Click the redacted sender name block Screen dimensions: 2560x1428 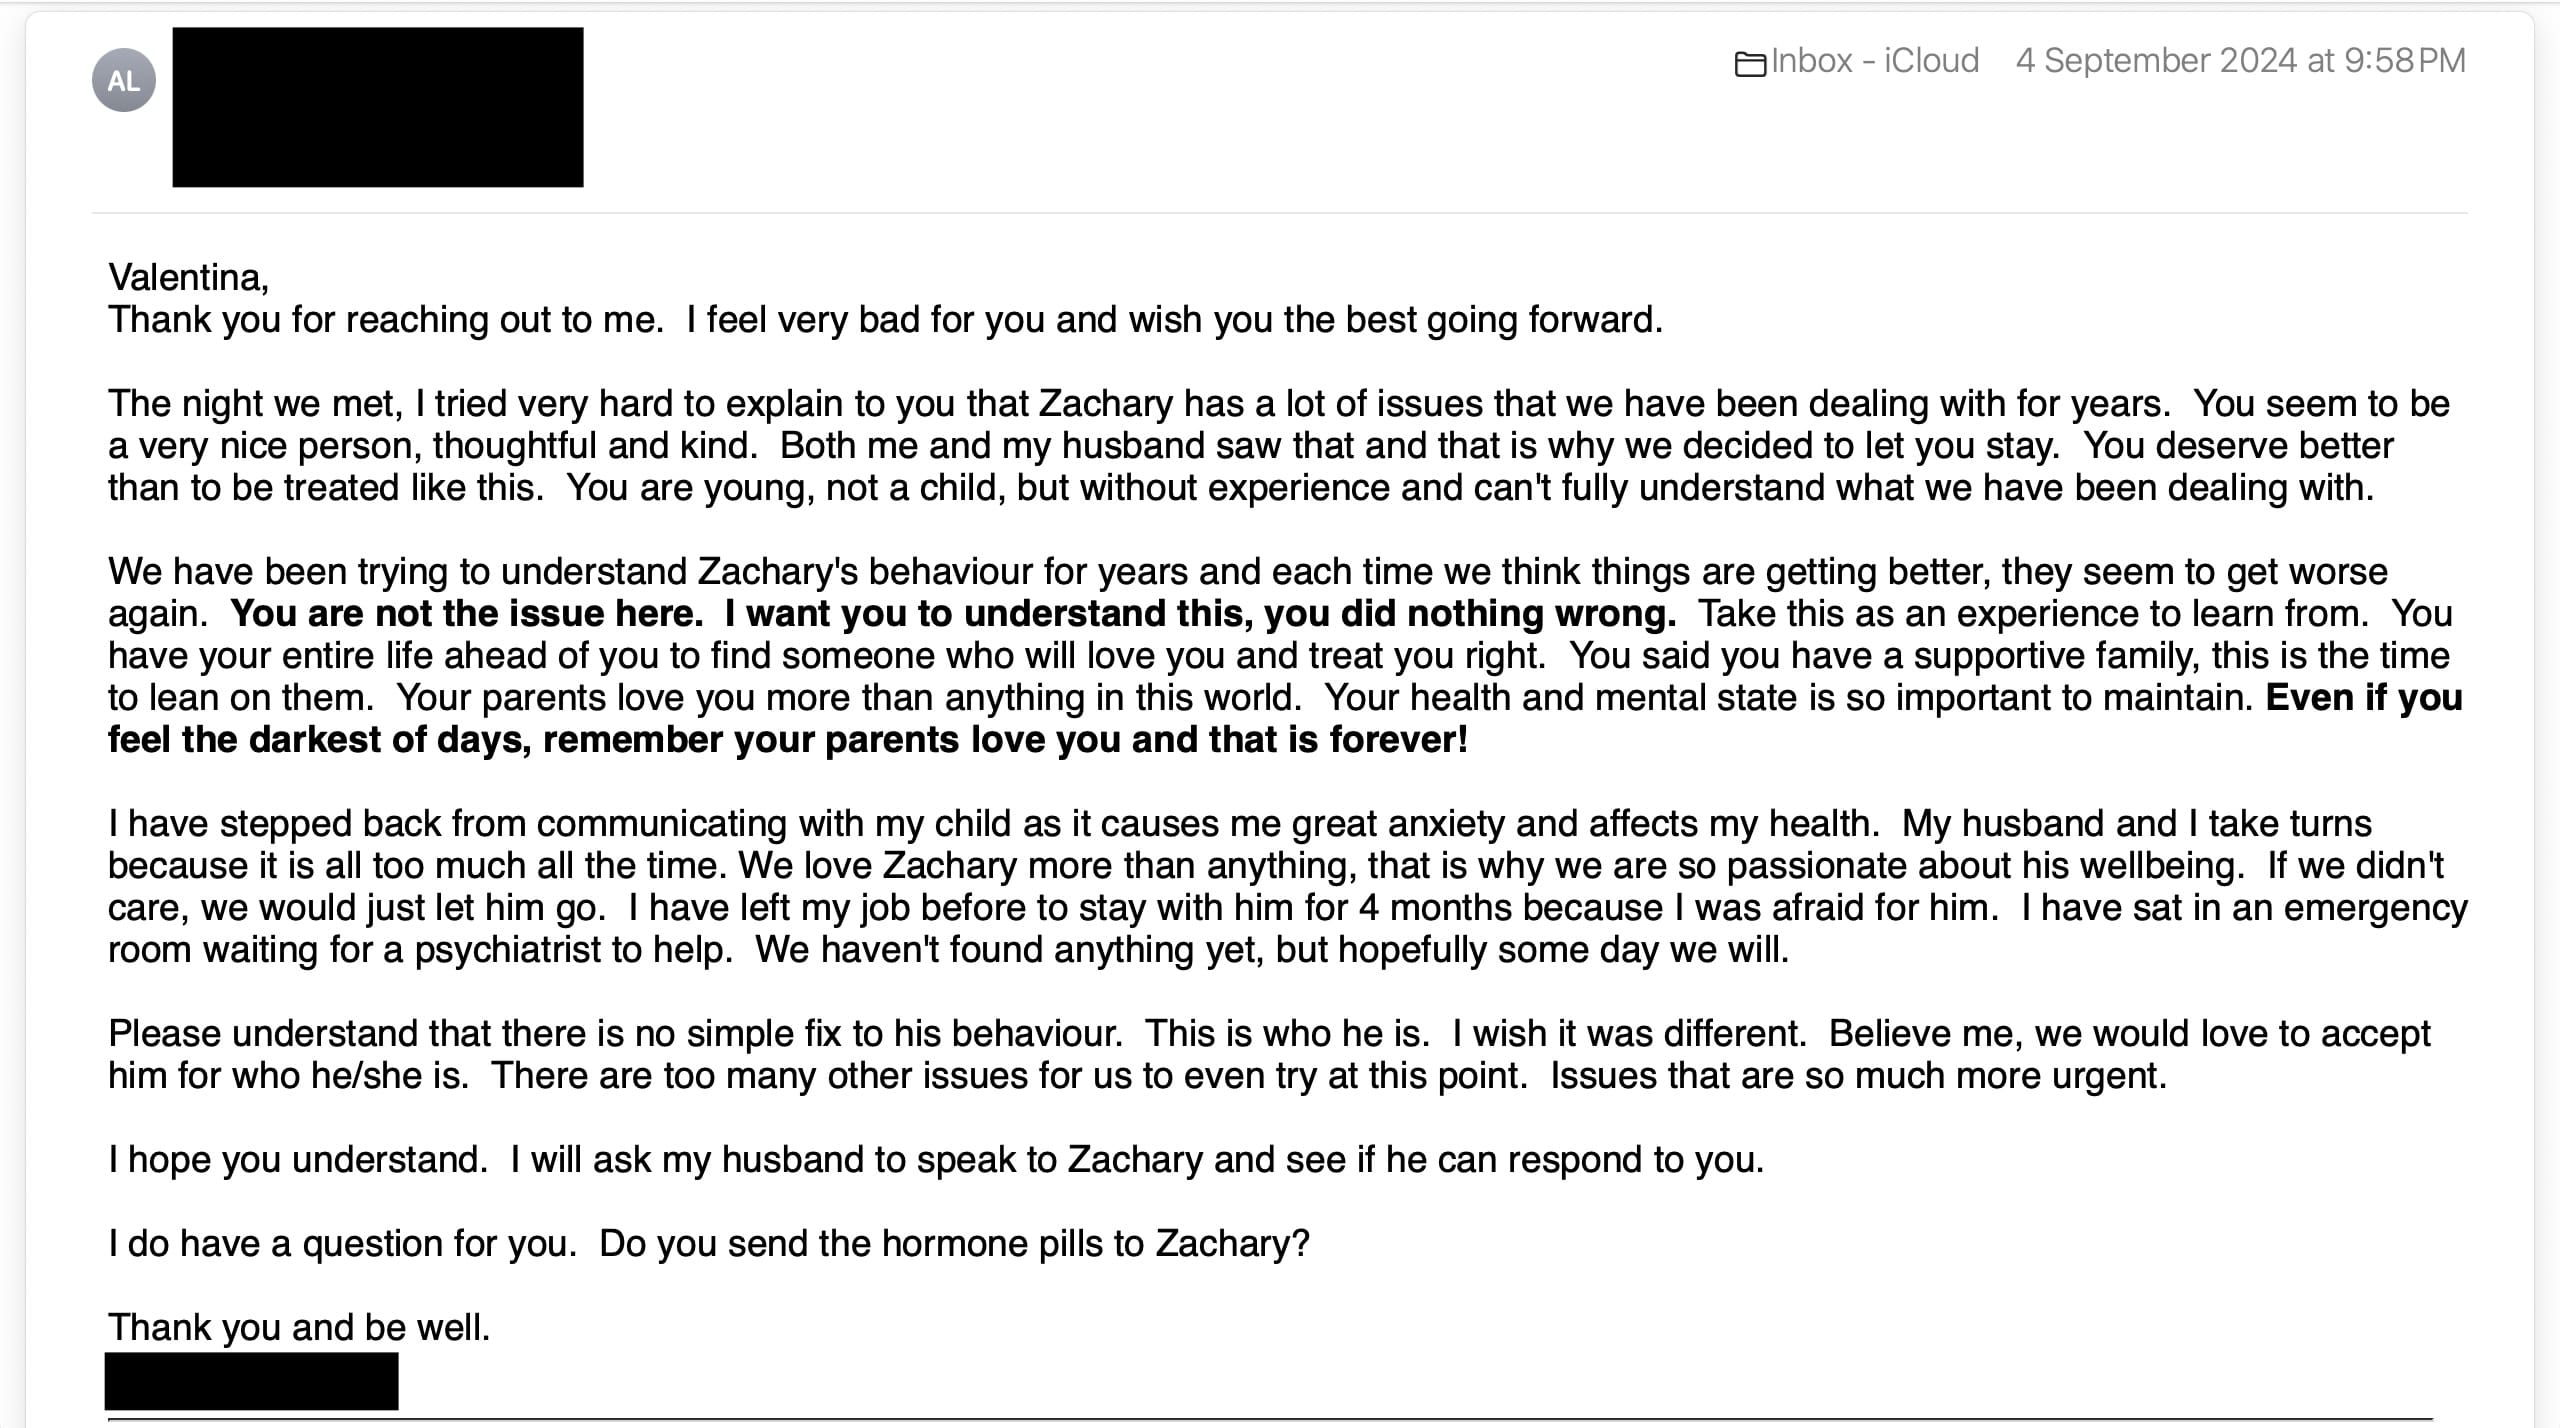[x=378, y=107]
